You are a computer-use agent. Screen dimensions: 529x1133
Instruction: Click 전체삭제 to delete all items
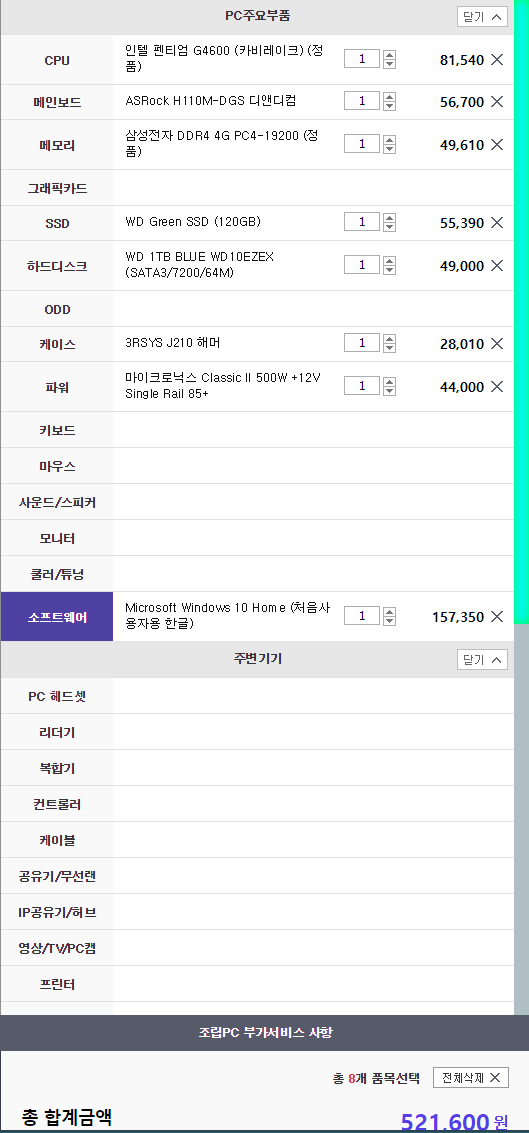pos(470,1077)
